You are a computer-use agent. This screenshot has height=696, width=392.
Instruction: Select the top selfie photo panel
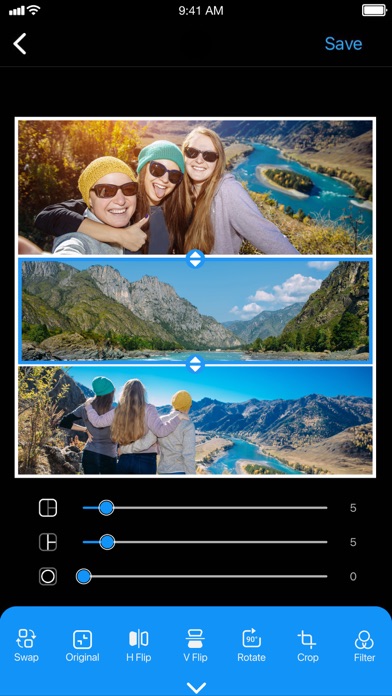pos(195,187)
